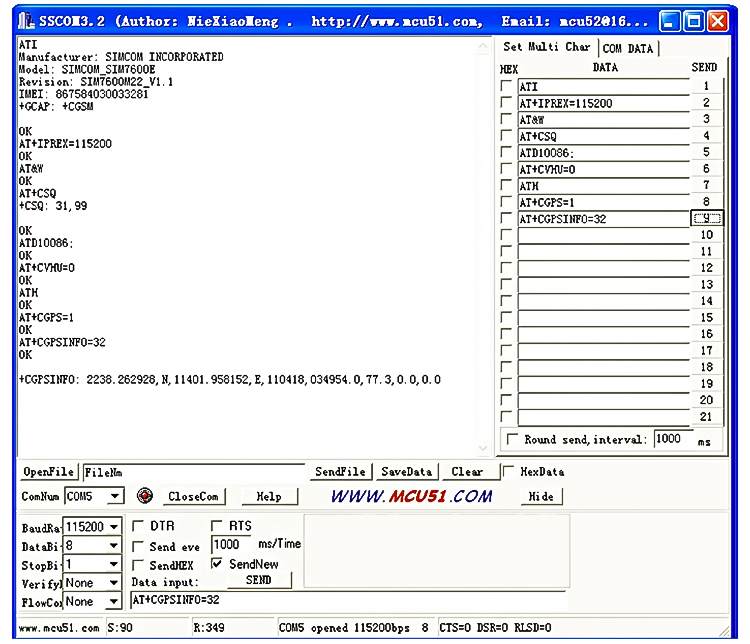The width and height of the screenshot is (750, 644).
Task: Send row 1 ATI command
Action: tap(706, 86)
